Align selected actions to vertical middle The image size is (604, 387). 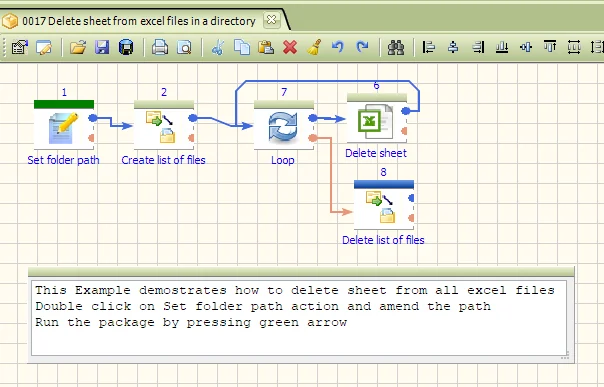point(526,47)
